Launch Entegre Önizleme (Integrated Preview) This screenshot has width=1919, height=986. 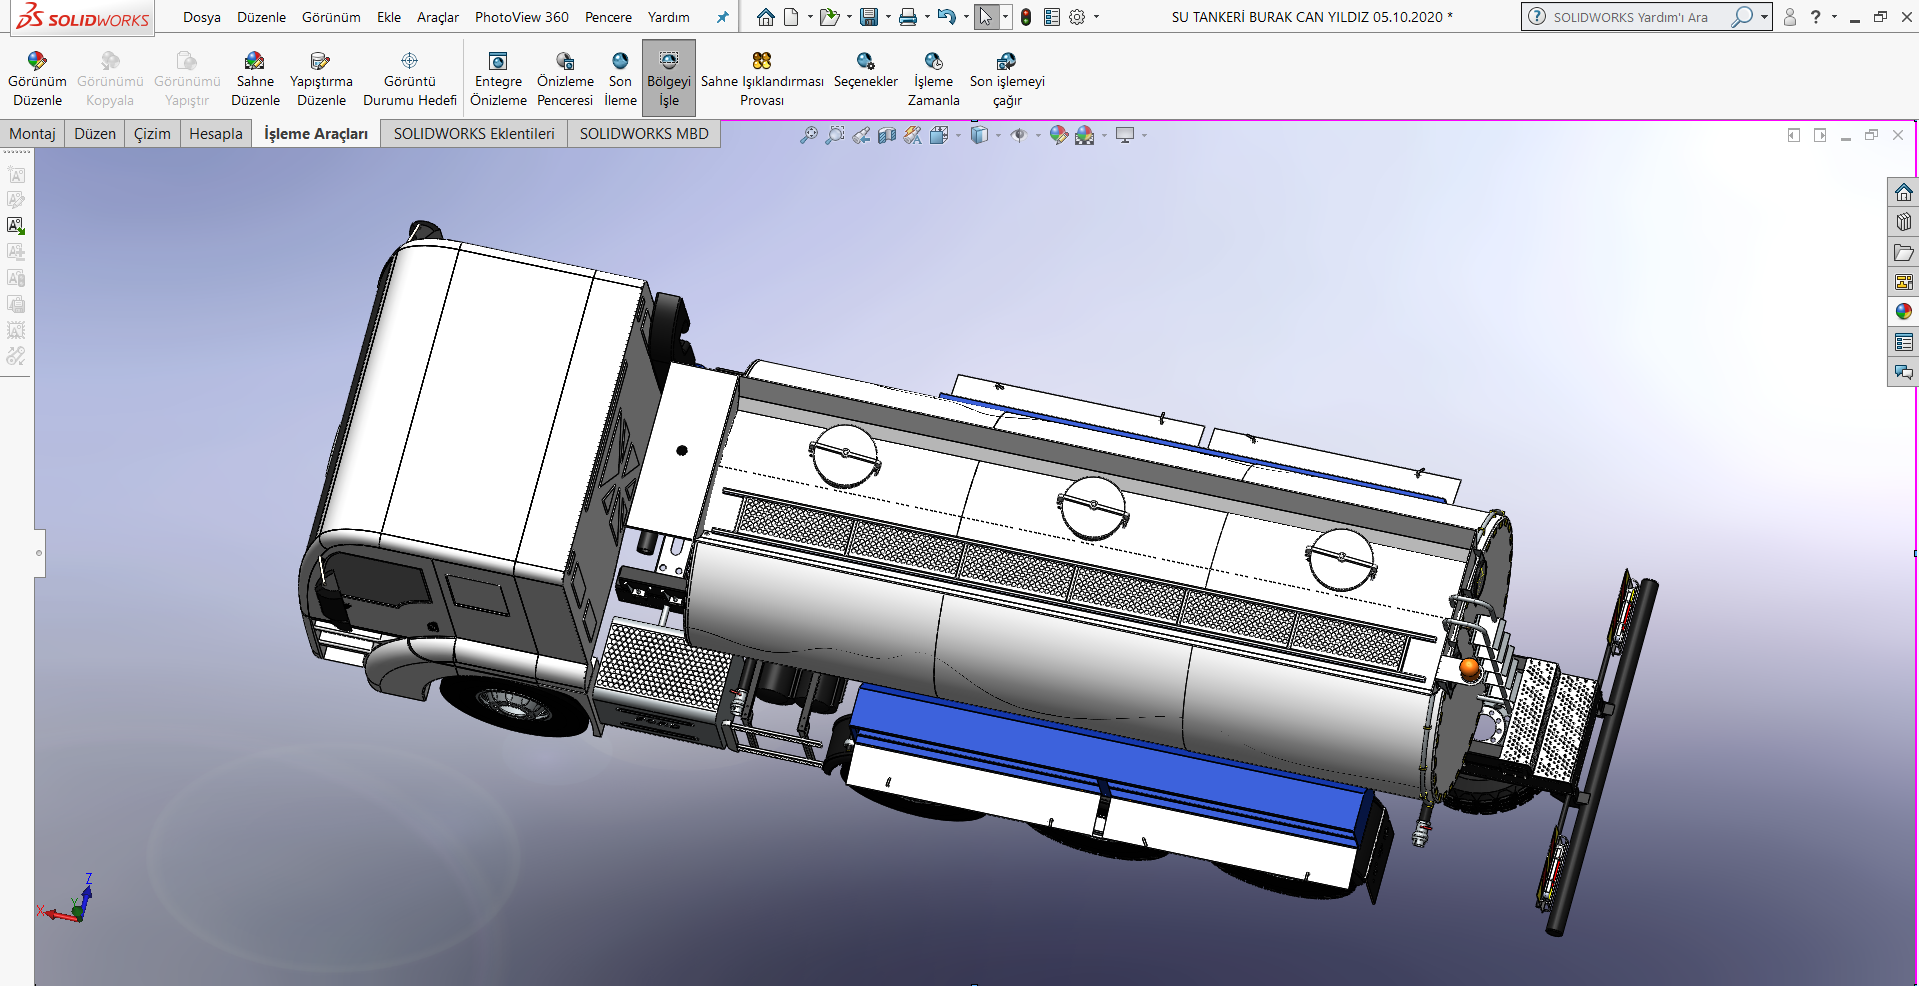498,79
